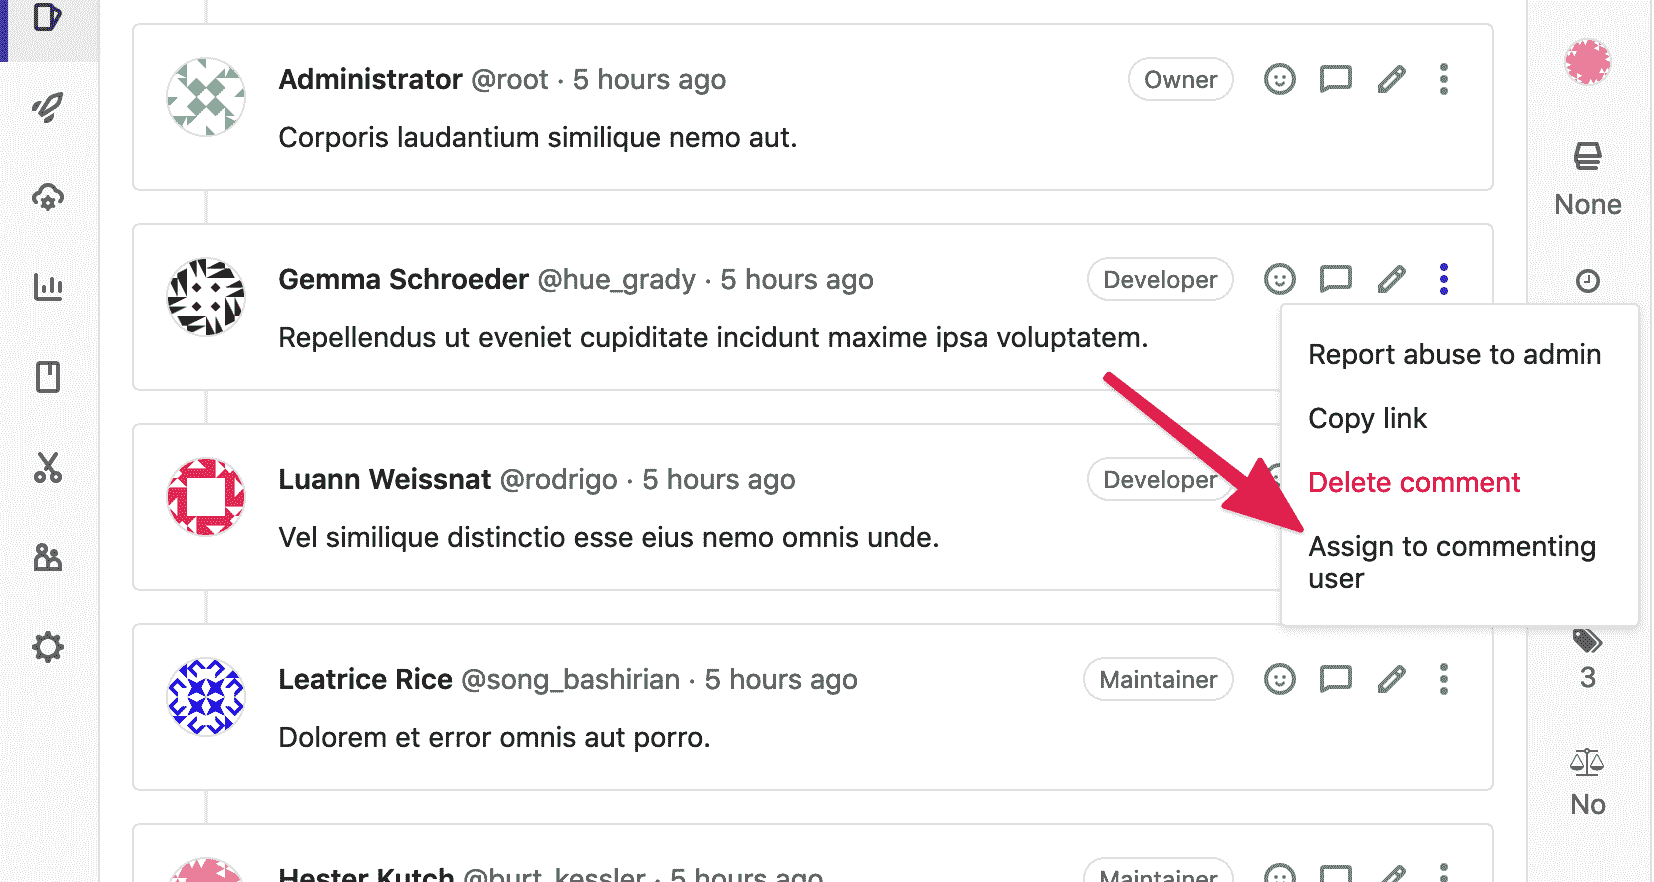The width and height of the screenshot is (1654, 882).
Task: Open project Analytics from the sidebar
Action: [x=48, y=287]
